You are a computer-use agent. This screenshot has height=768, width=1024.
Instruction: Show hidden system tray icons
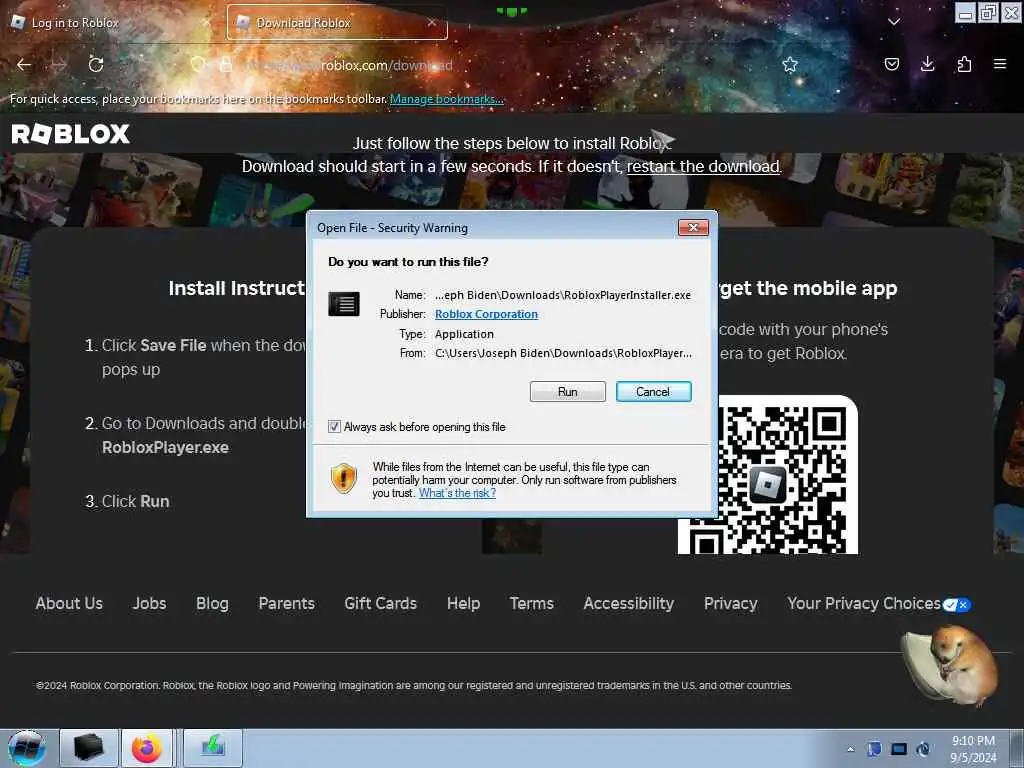pyautogui.click(x=850, y=750)
